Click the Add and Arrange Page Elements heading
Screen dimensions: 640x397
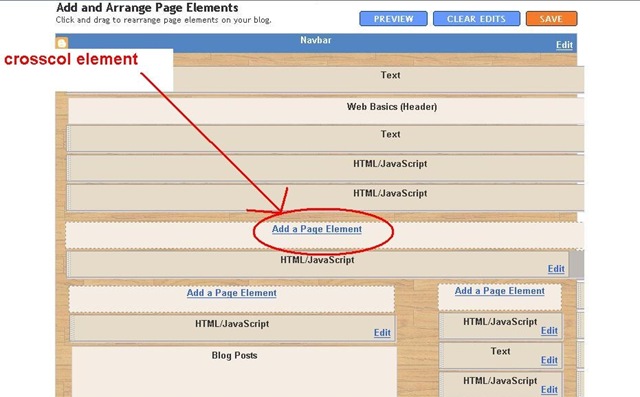147,7
